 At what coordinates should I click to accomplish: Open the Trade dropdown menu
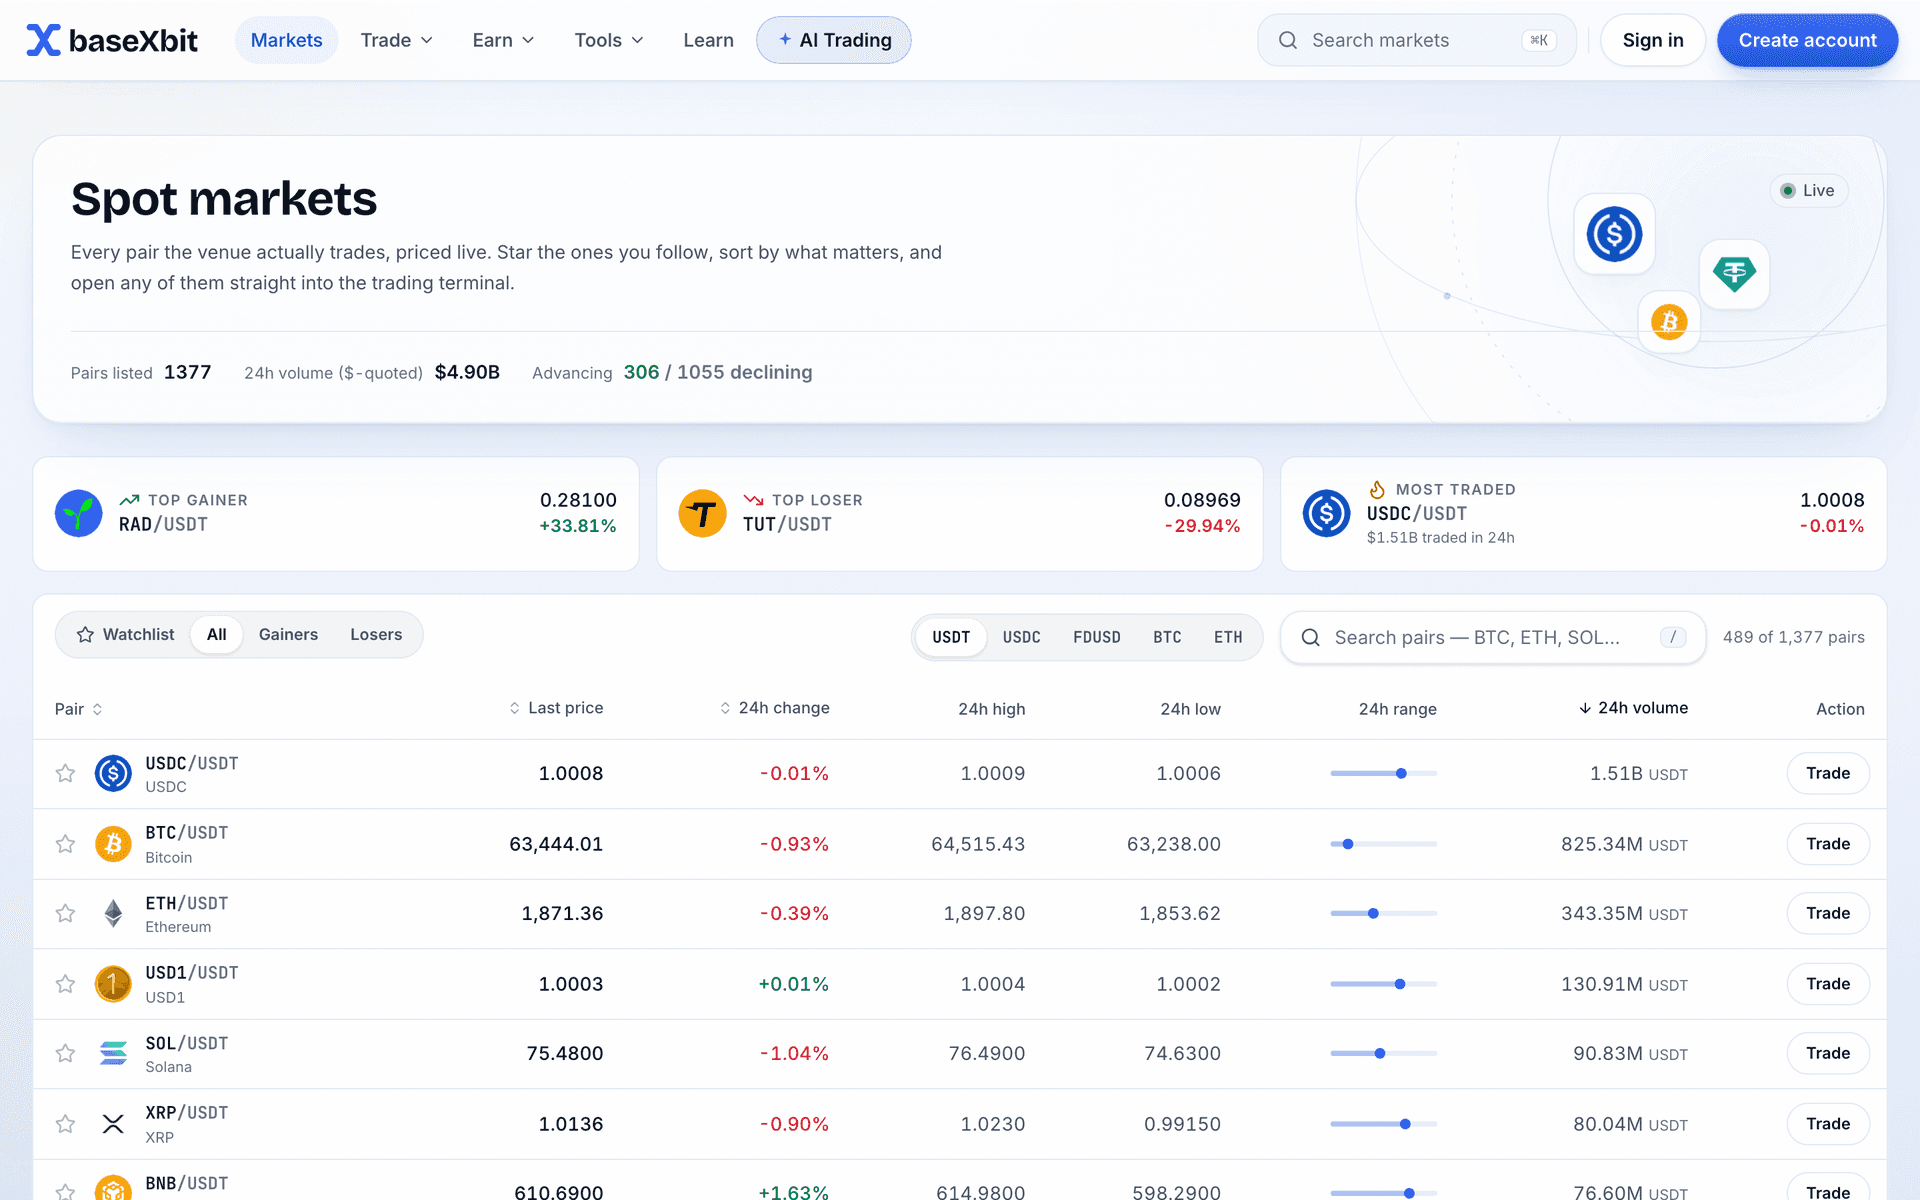(x=397, y=40)
